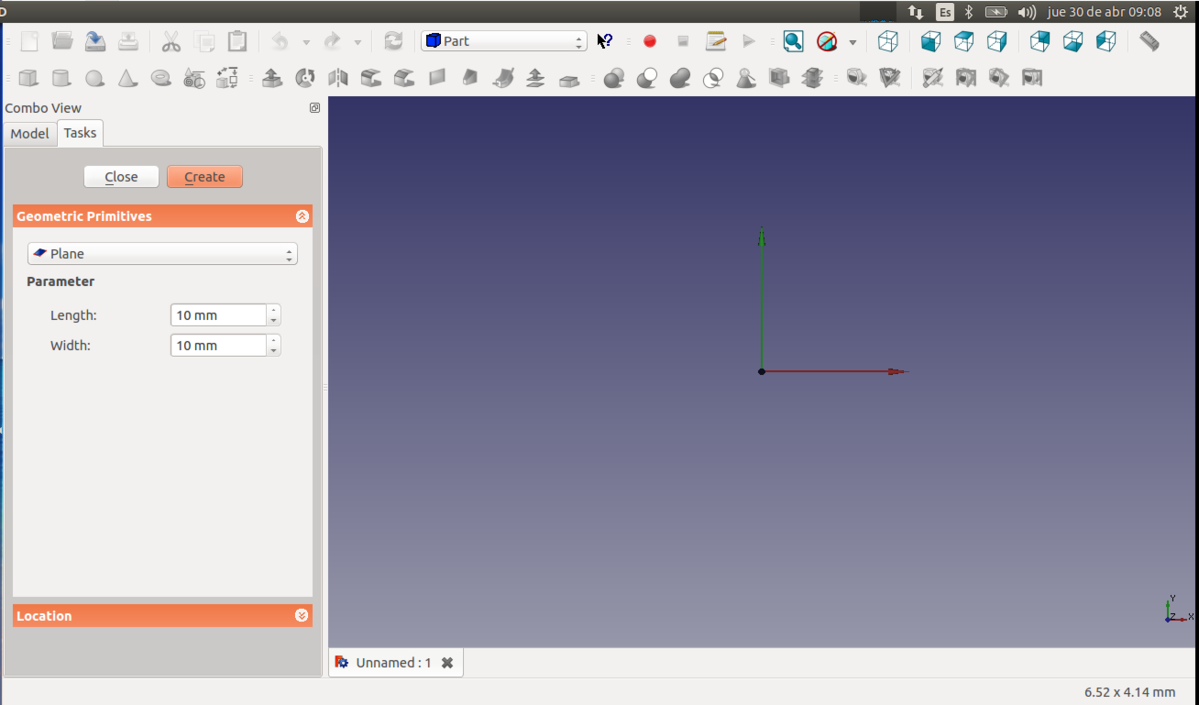Click the What's This help cursor icon
The height and width of the screenshot is (705, 1199).
[x=605, y=41]
